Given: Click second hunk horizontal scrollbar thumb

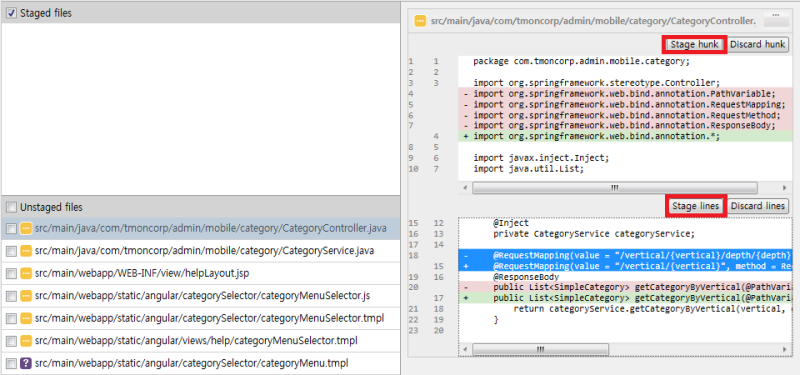Looking at the screenshot, I should pos(540,349).
